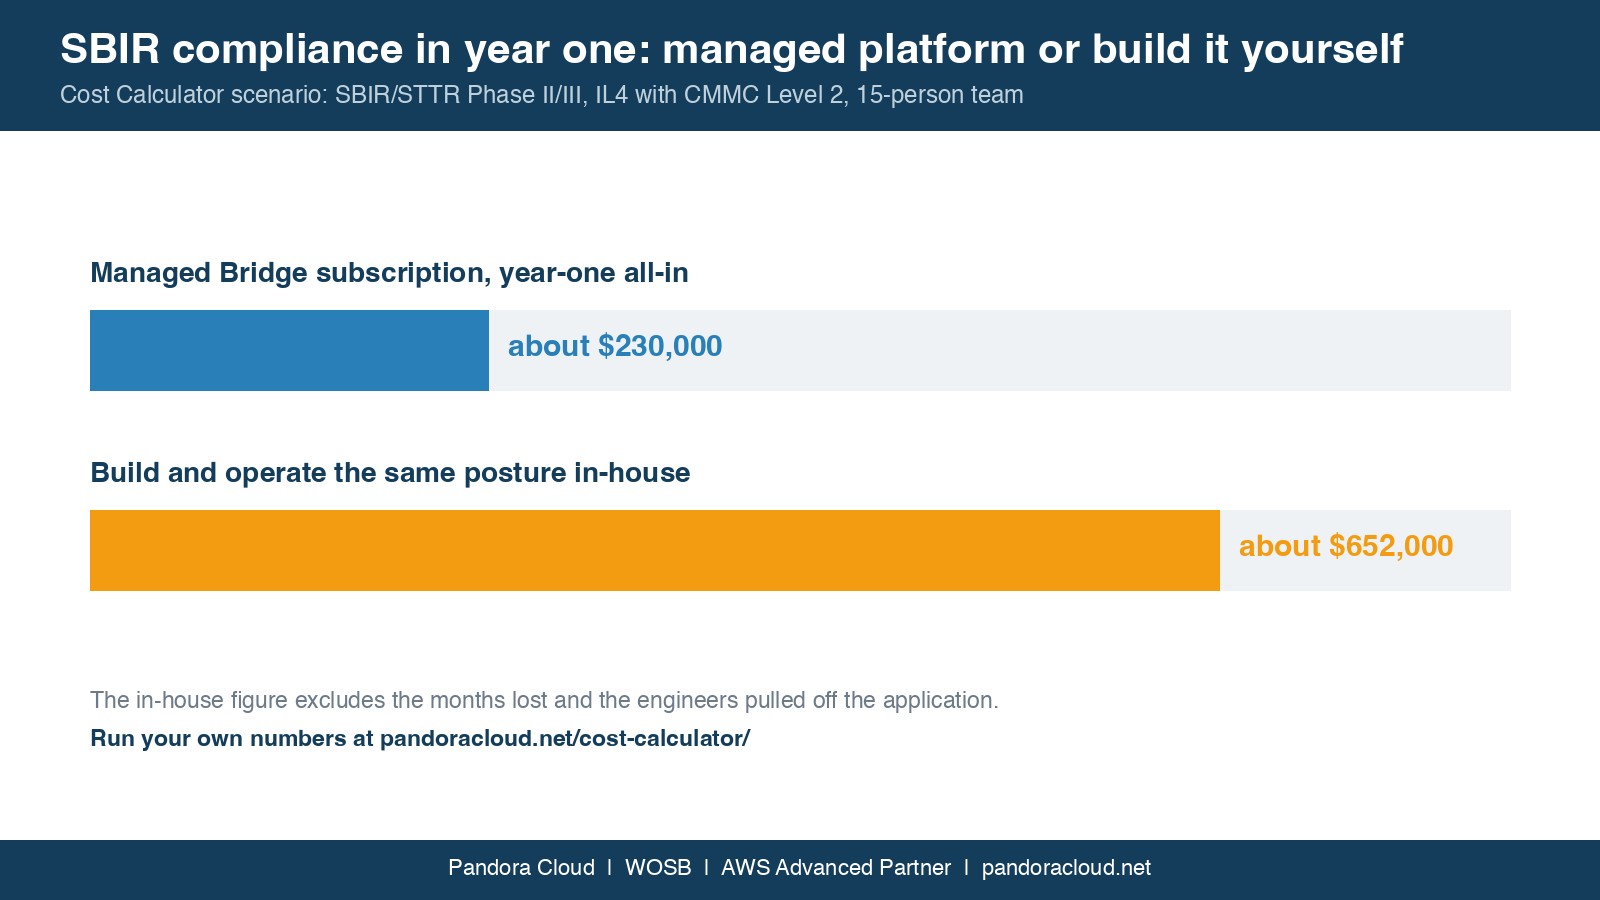This screenshot has width=1600, height=900.
Task: Select the 'about $230,000' value
Action: point(615,346)
